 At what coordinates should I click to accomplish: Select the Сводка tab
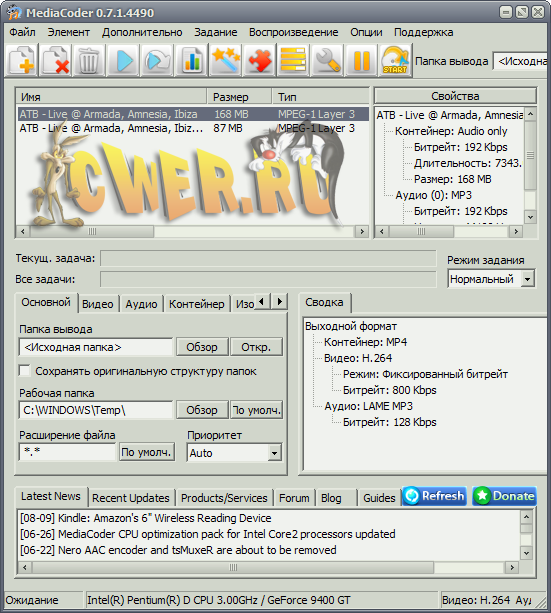[324, 302]
